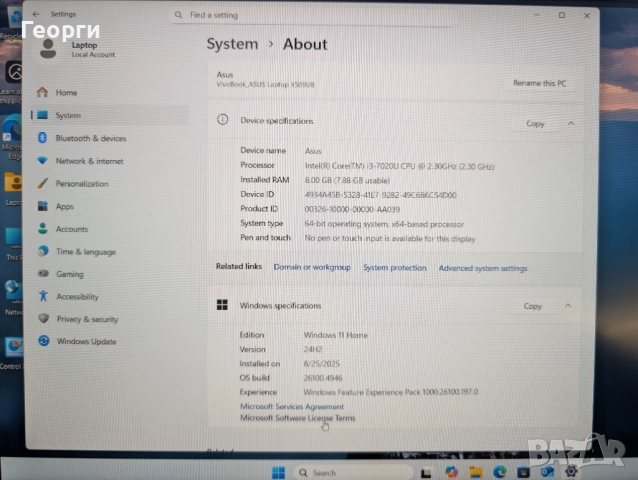Click Rename this PC button
Viewport: 638px width, 480px height.
coord(540,83)
